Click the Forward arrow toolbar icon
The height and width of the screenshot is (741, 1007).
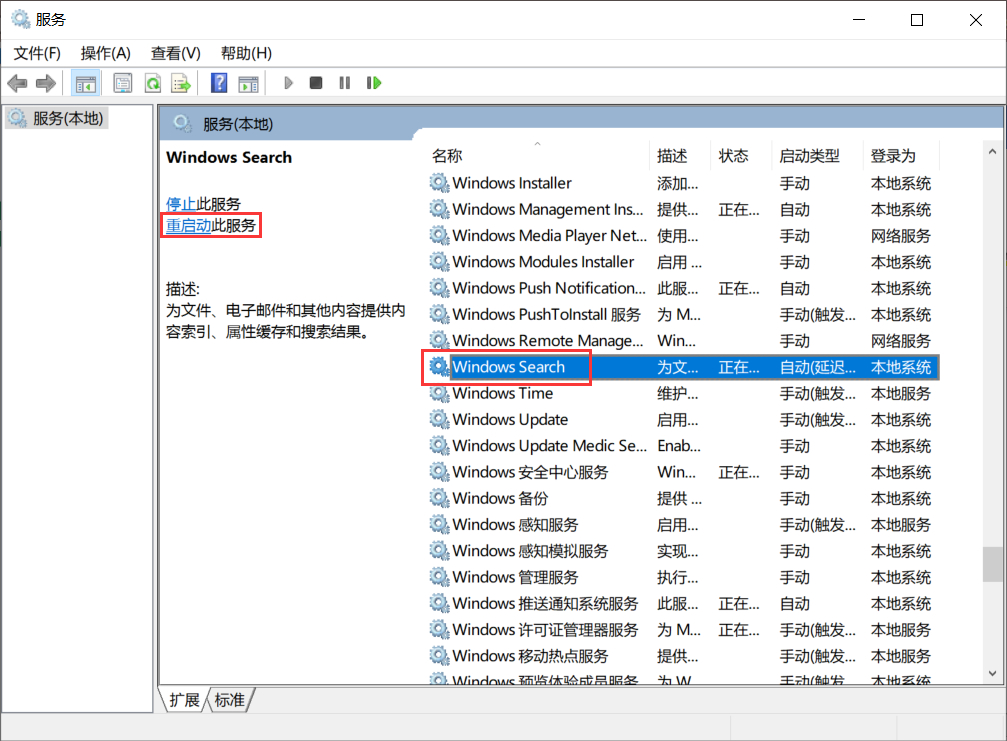coord(46,83)
